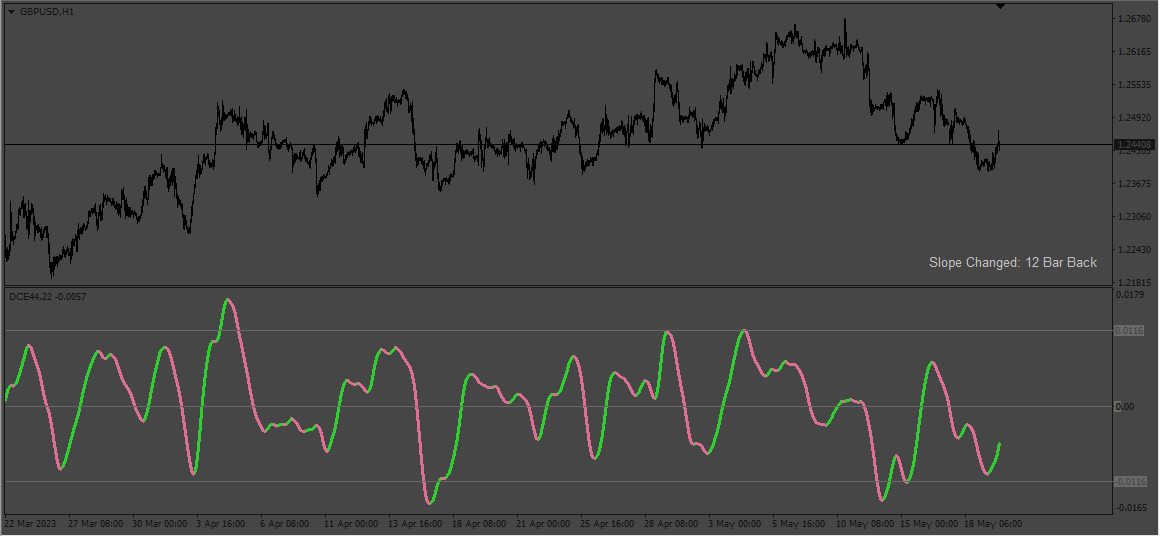Image resolution: width=1160 pixels, height=537 pixels.
Task: Click the '6 Apr 08:00' time label
Action: click(285, 524)
